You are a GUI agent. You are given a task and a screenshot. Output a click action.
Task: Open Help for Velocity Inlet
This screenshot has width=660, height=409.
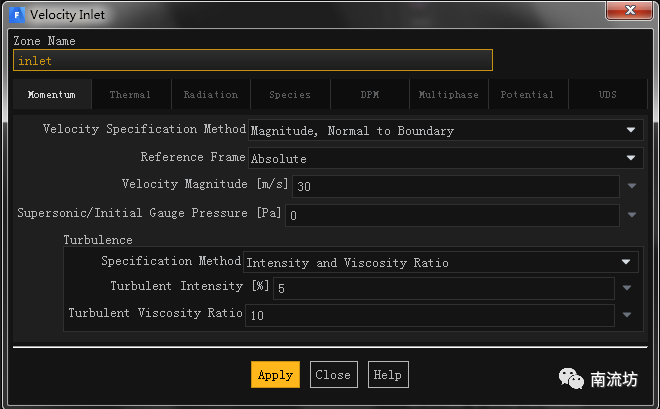387,375
